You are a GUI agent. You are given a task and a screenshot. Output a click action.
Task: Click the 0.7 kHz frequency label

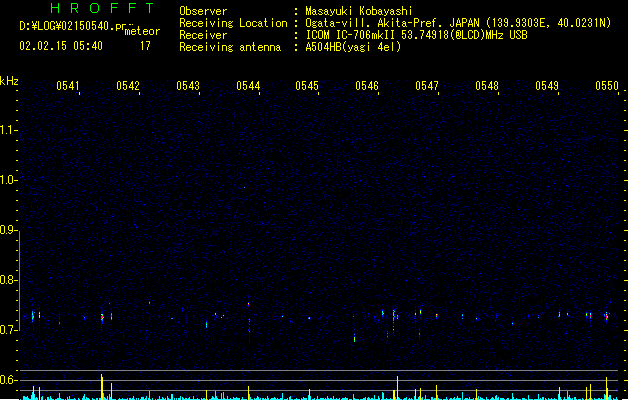tap(8, 330)
